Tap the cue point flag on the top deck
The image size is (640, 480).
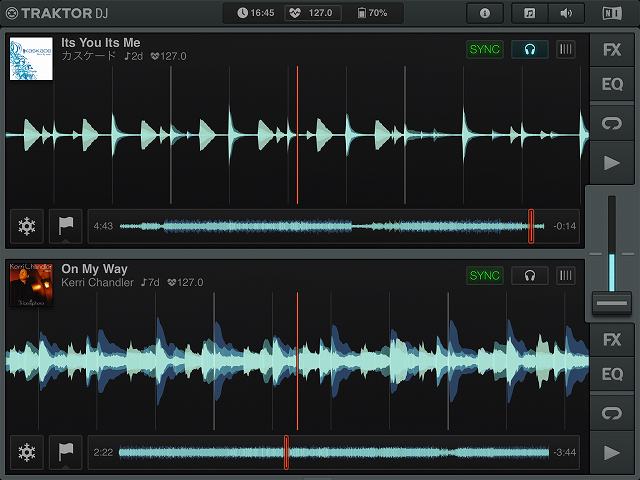pyautogui.click(x=66, y=226)
